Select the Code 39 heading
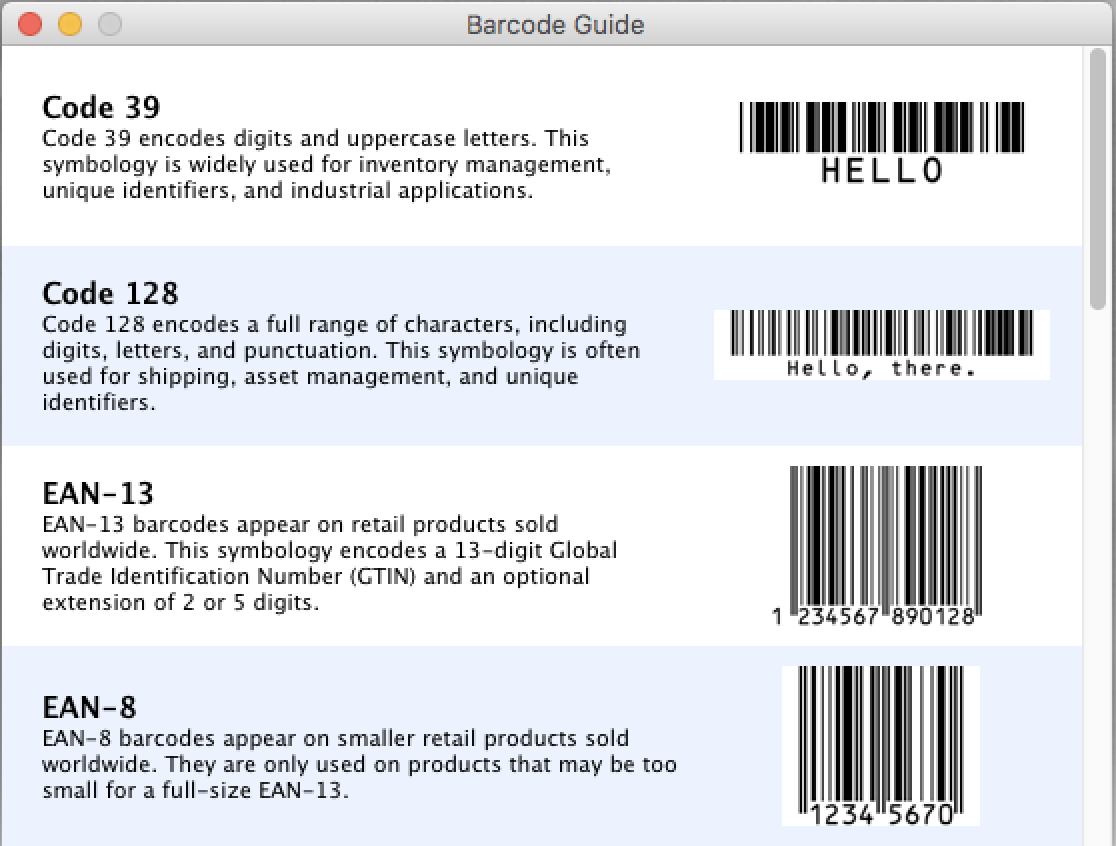Viewport: 1116px width, 846px height. (x=101, y=107)
